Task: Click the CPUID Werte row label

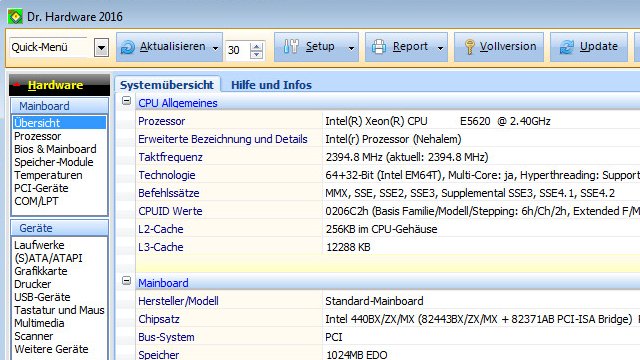Action: [170, 211]
